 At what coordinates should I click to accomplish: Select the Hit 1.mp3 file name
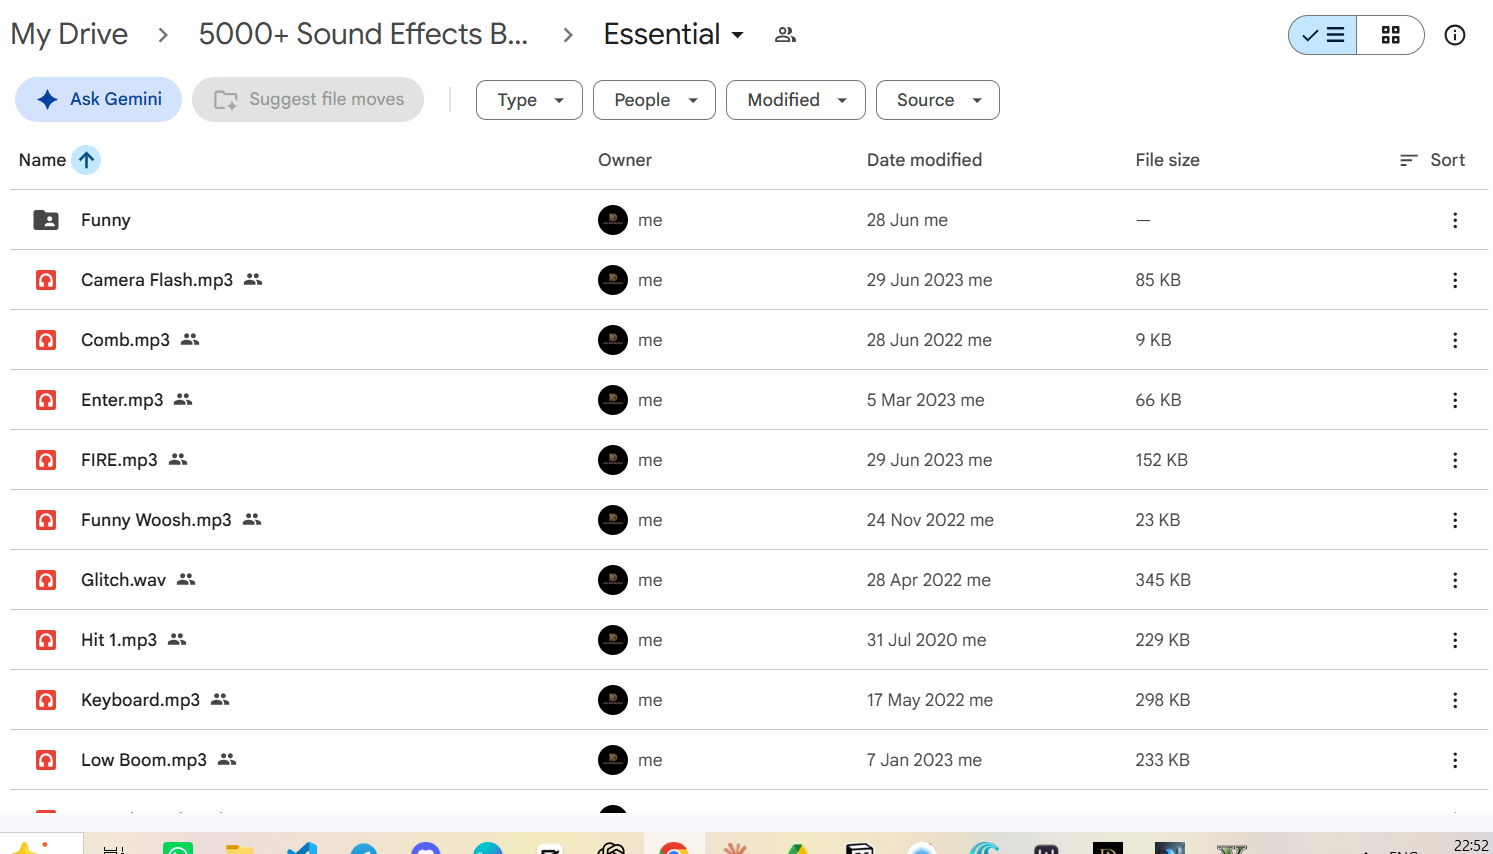click(x=119, y=640)
